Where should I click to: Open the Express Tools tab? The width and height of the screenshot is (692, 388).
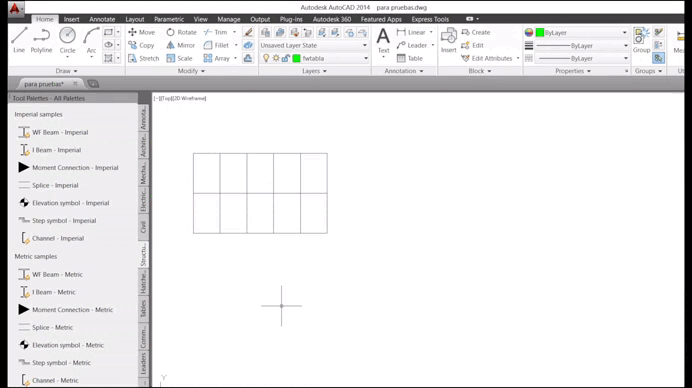[430, 19]
